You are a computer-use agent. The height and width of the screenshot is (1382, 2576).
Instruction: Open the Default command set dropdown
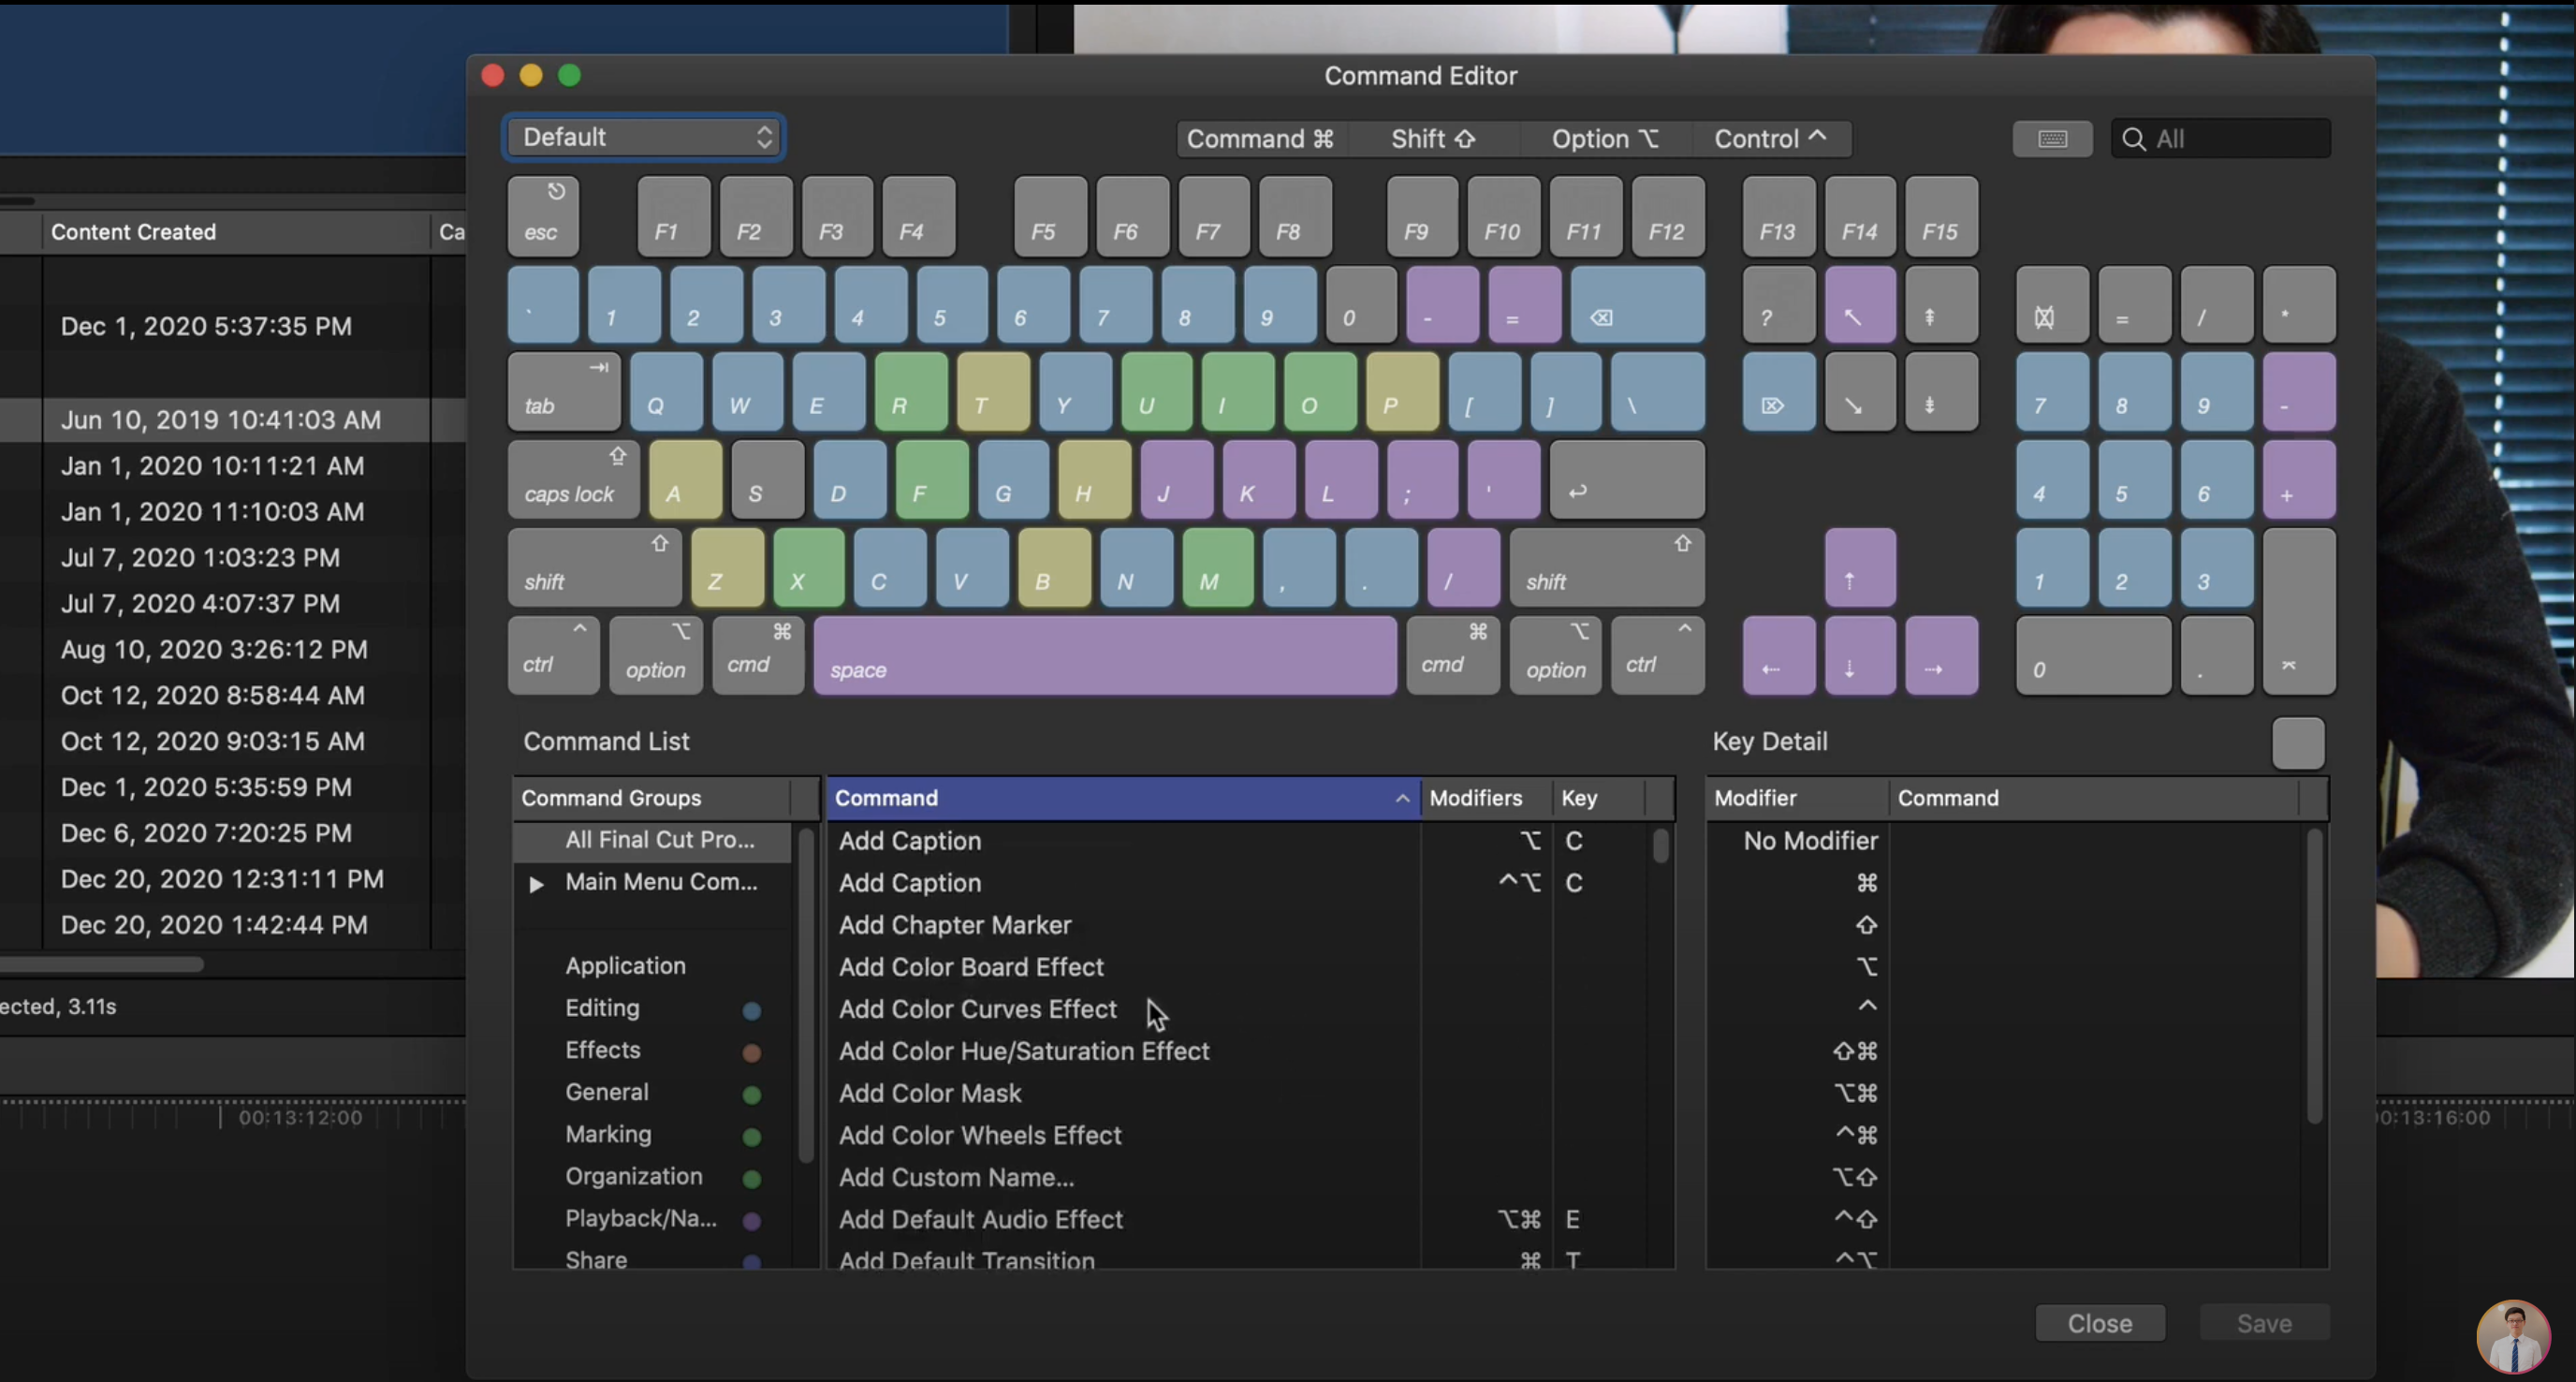click(644, 137)
